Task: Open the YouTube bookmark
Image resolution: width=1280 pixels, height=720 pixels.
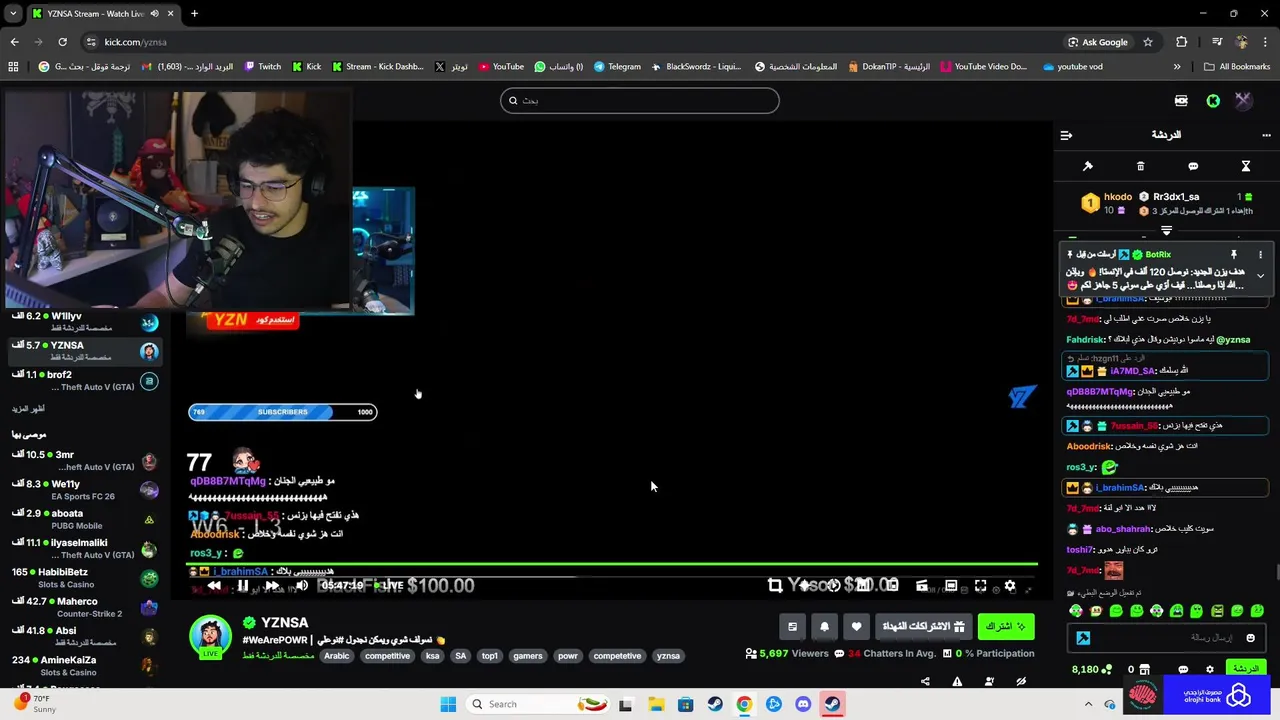Action: pyautogui.click(x=501, y=67)
